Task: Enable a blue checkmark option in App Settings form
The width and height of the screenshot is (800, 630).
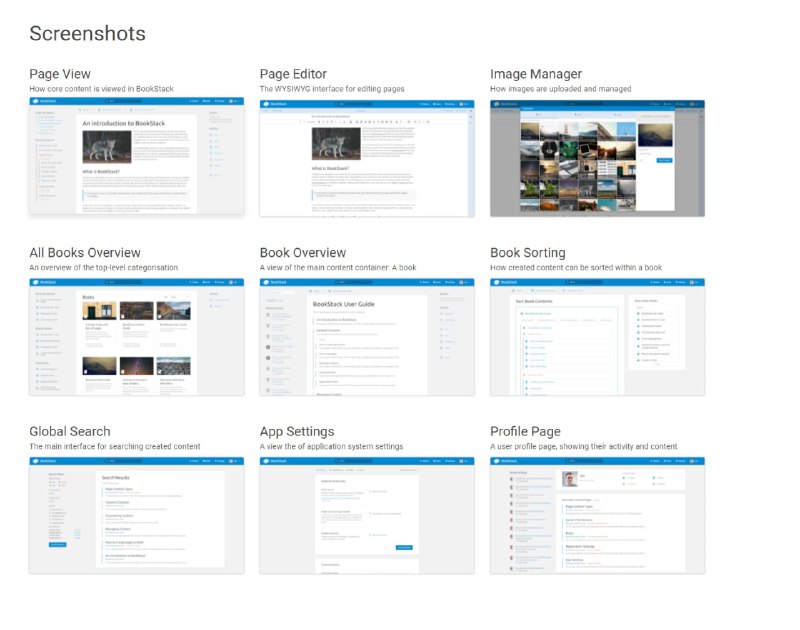Action: (x=372, y=513)
